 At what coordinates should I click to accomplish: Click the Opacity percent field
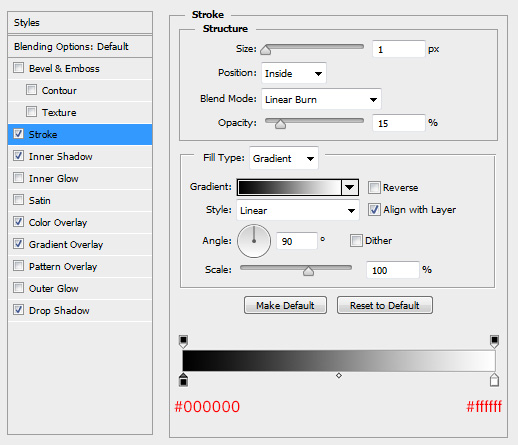tap(399, 123)
